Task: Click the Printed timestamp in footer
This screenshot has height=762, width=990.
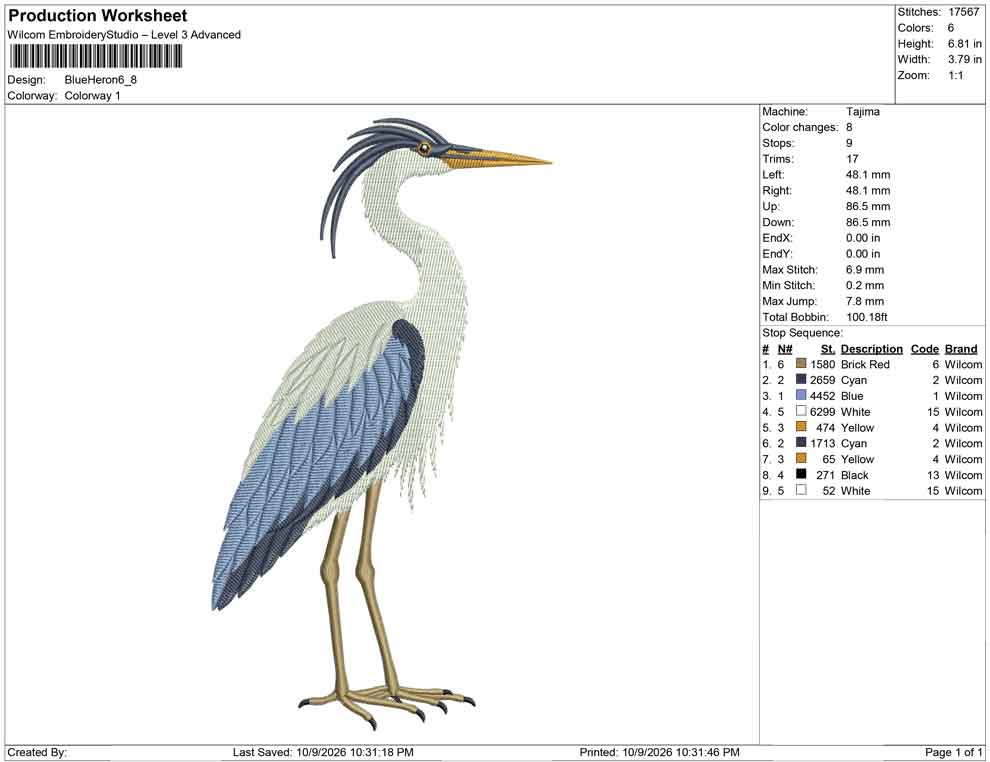Action: 659,752
